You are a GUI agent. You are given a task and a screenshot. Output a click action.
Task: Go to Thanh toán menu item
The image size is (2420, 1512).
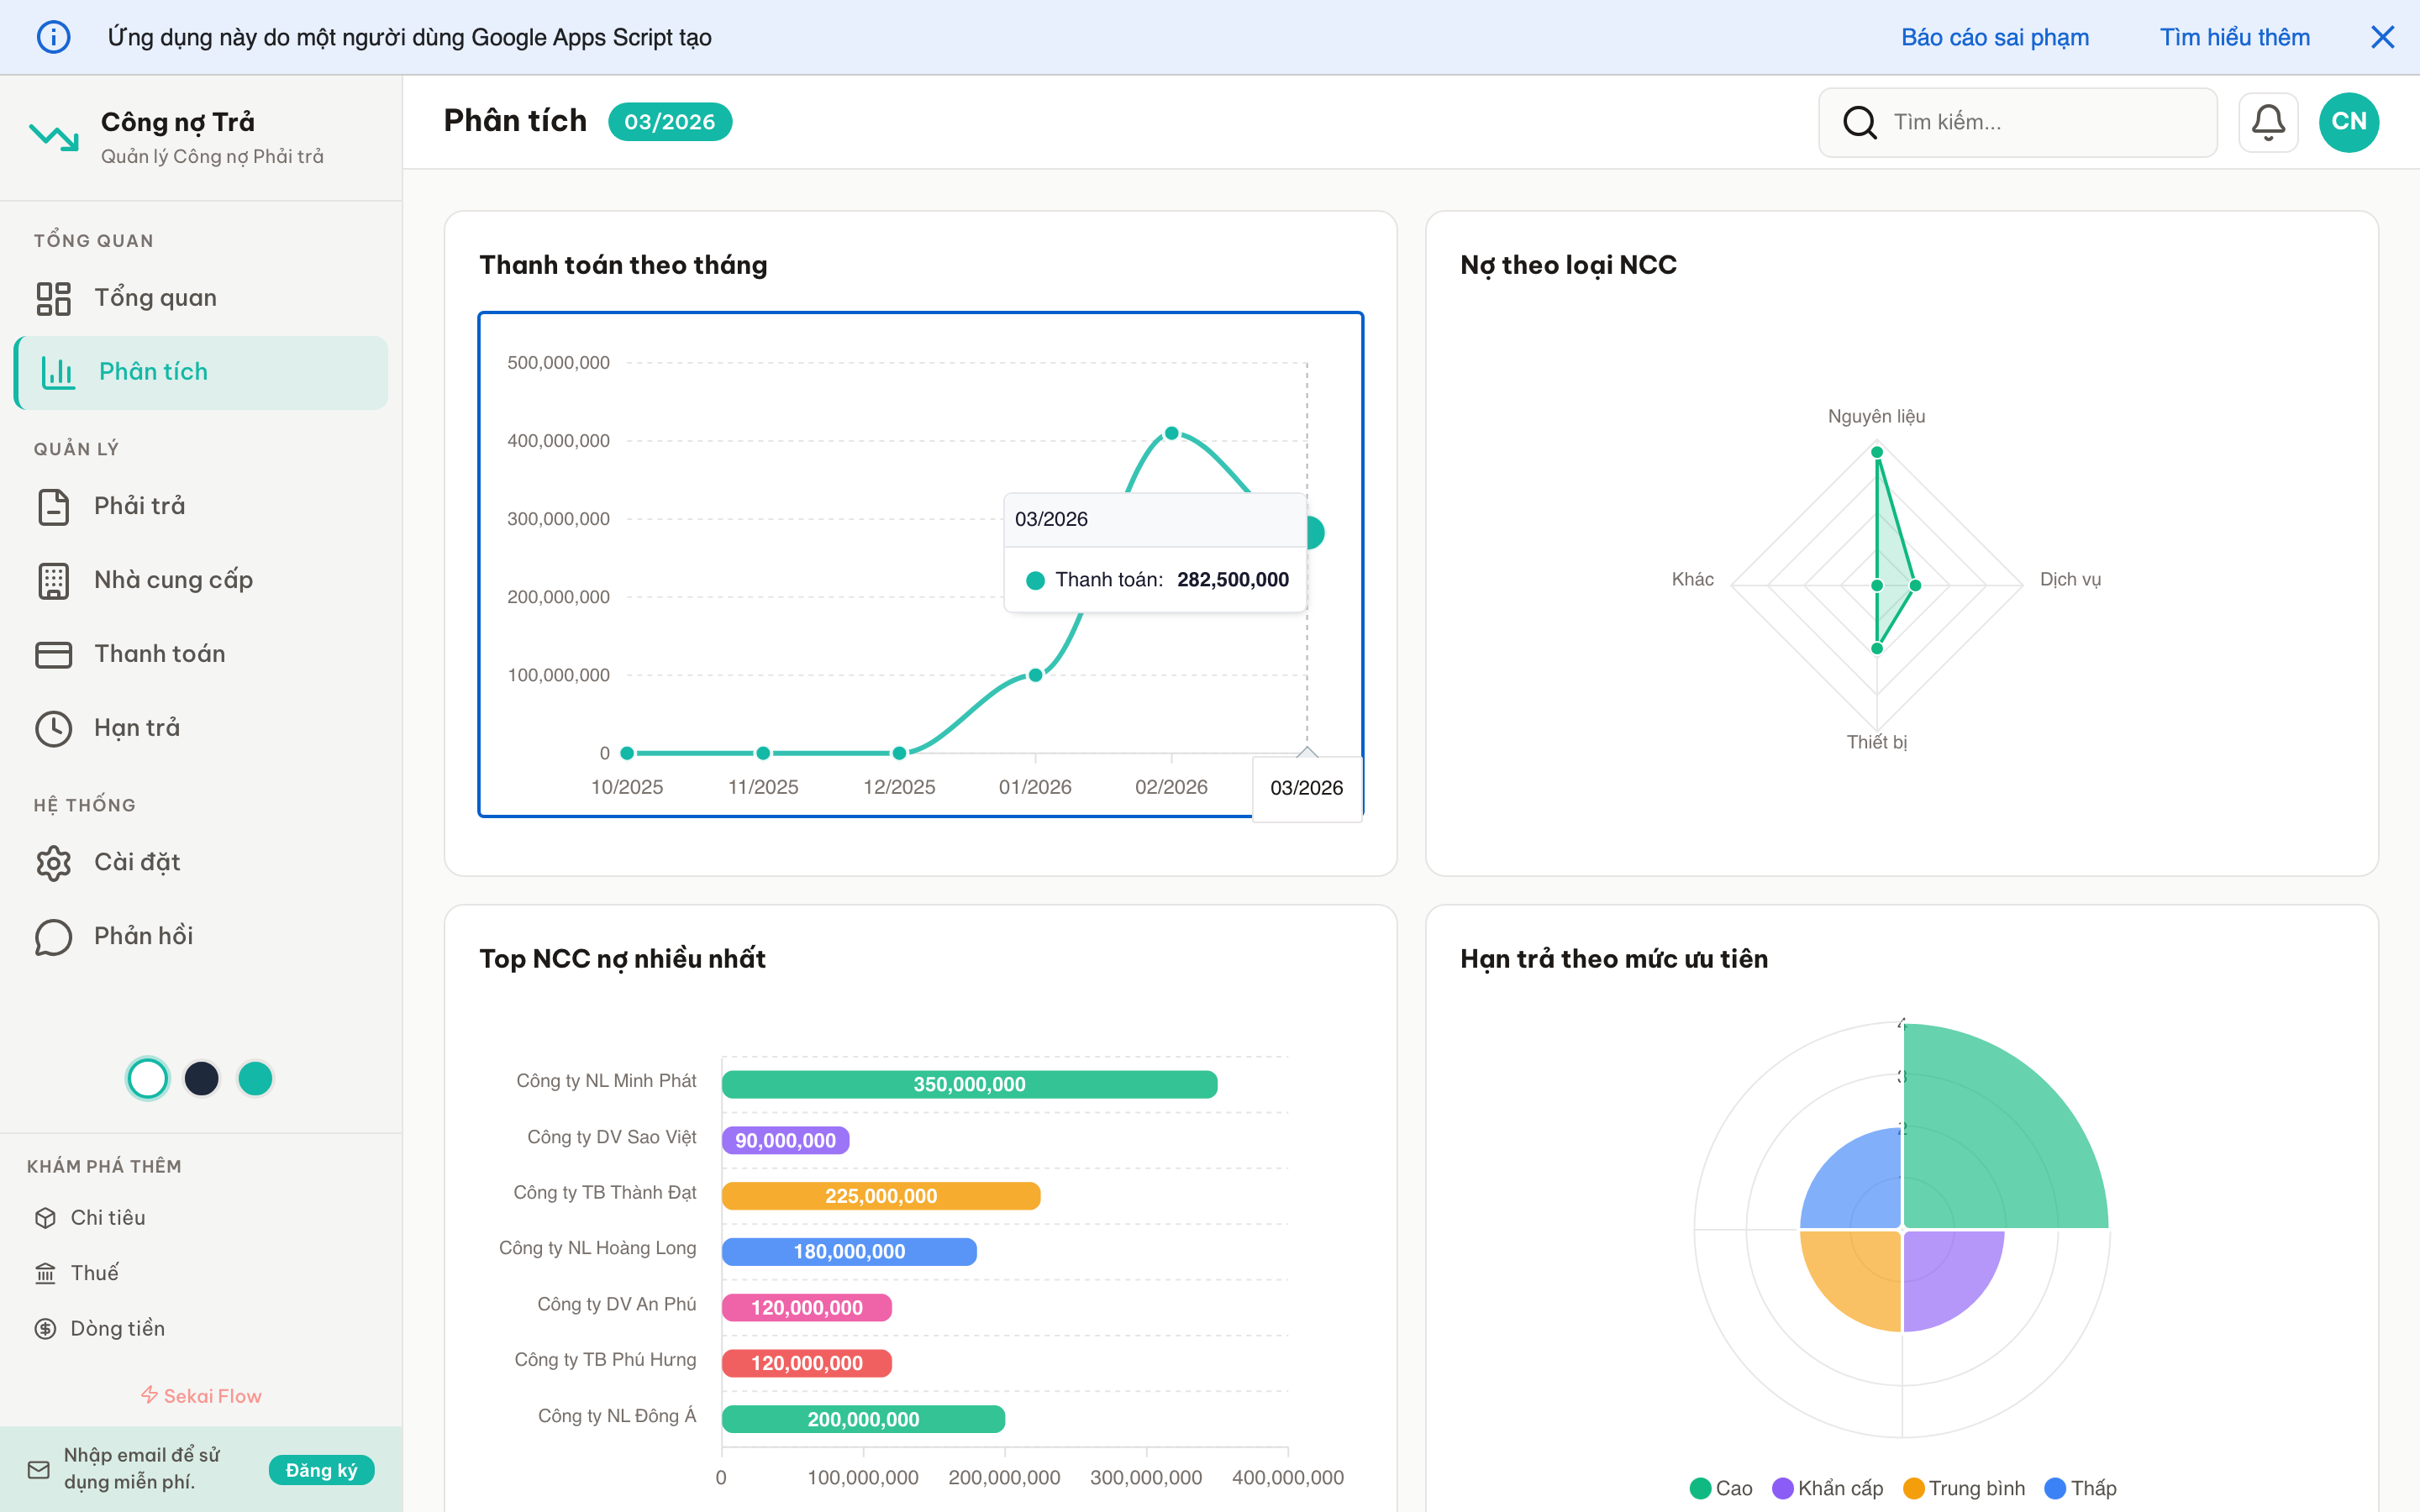tap(159, 654)
